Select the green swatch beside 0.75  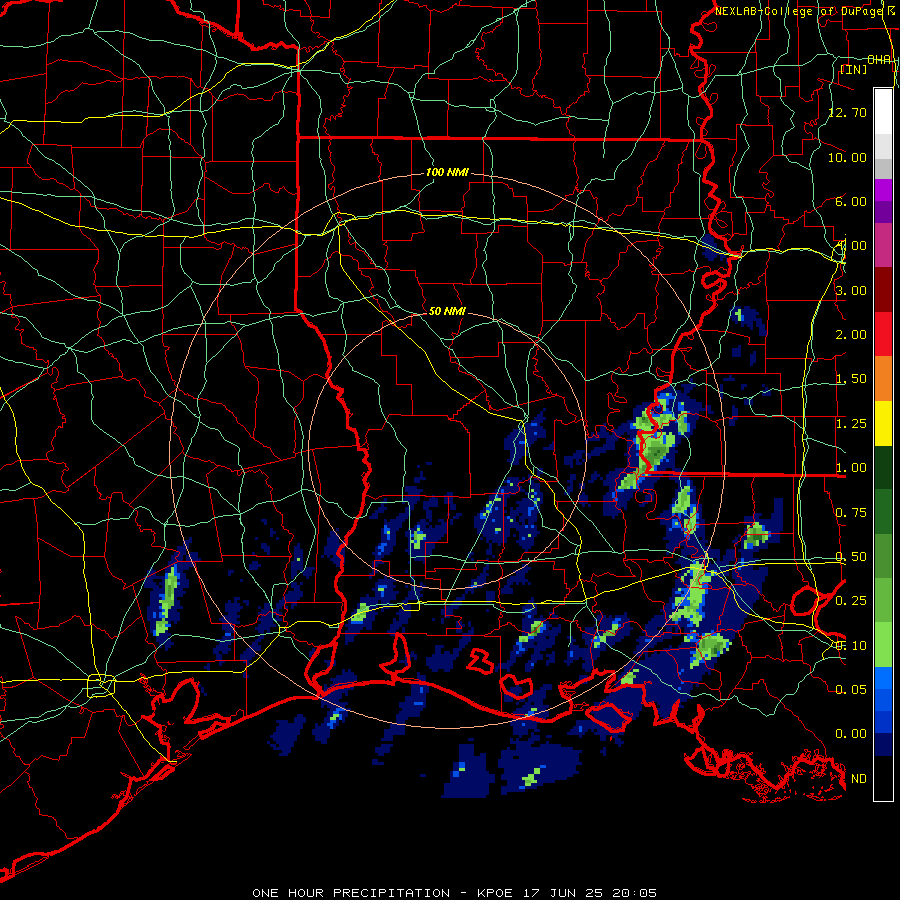883,512
